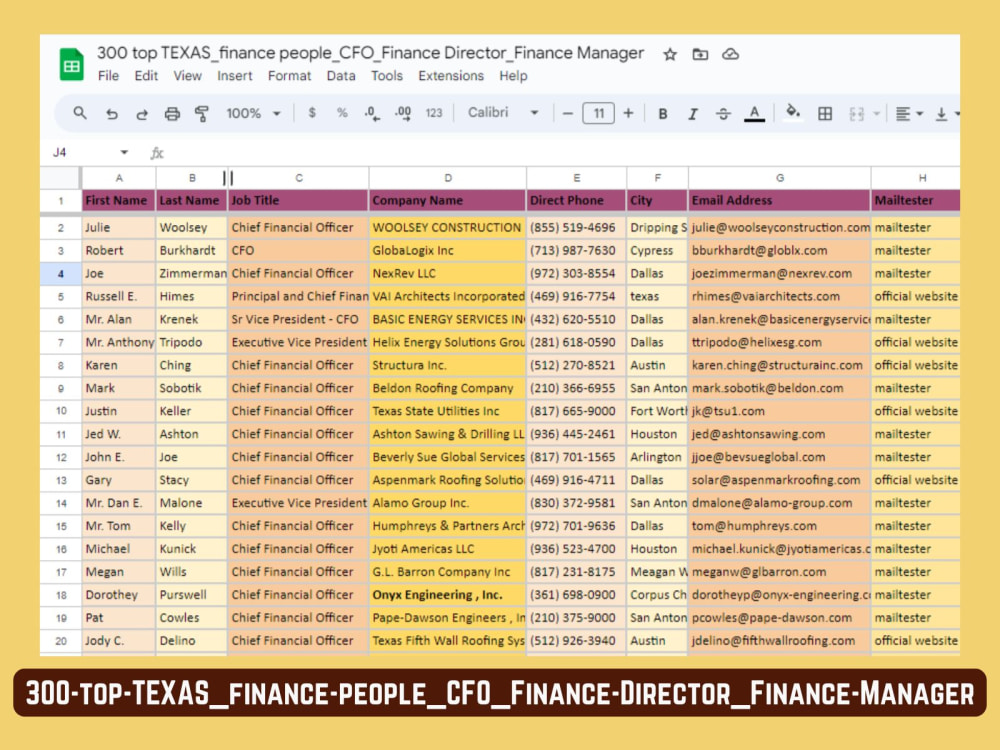This screenshot has height=750, width=1000.
Task: Move document using the folder icon
Action: pyautogui.click(x=700, y=55)
